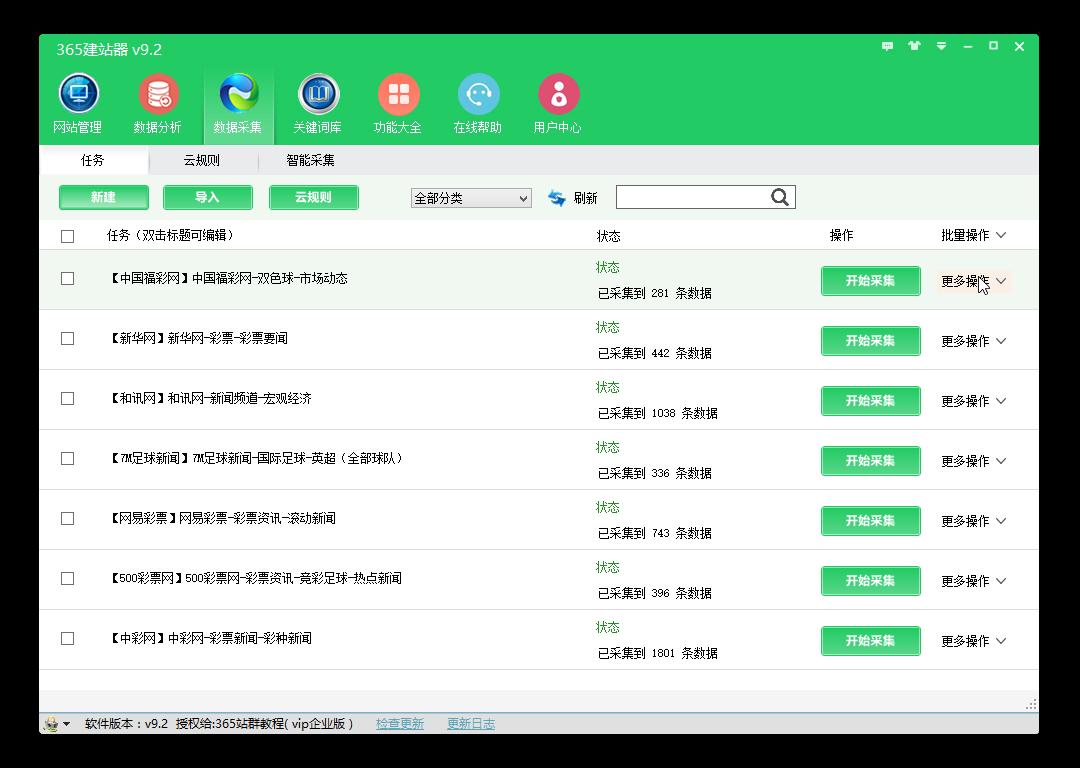Select the 中彩网-彩票新闻-彩种新闻 task title

pyautogui.click(x=211, y=639)
